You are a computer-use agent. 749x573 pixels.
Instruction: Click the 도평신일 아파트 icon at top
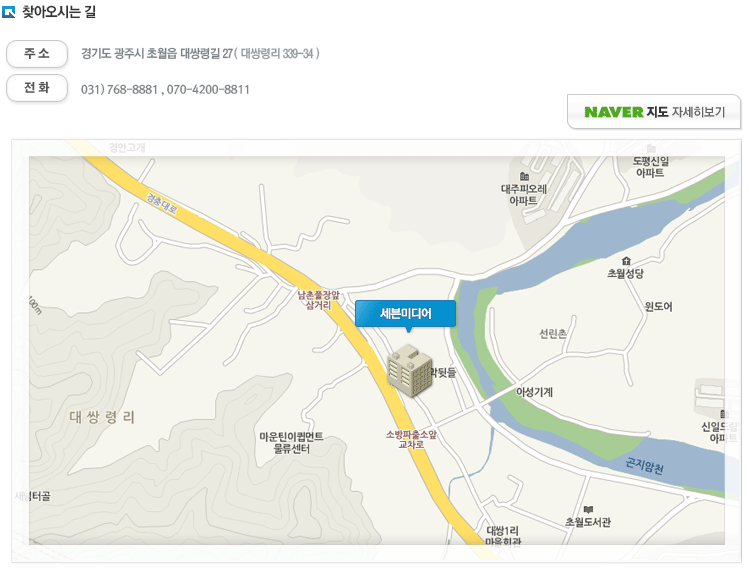pyautogui.click(x=651, y=148)
